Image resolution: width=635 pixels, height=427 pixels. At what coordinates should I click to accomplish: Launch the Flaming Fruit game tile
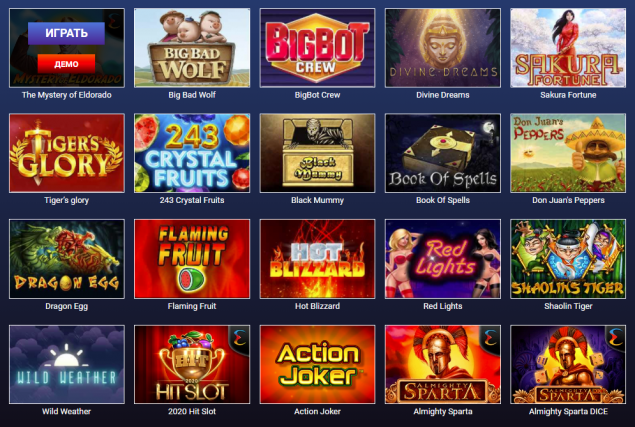pyautogui.click(x=192, y=259)
